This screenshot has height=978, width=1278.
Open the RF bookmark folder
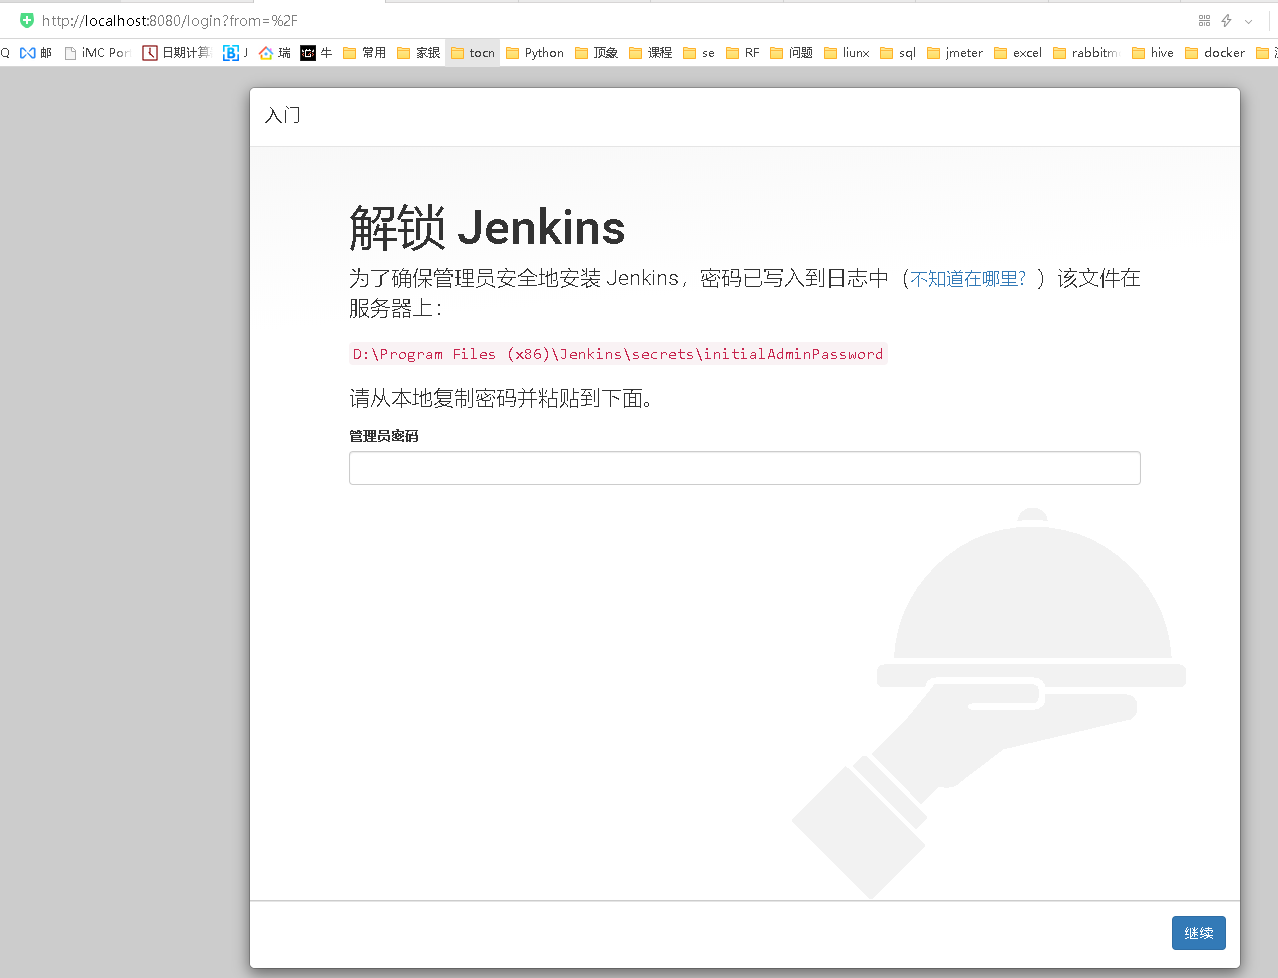point(743,53)
